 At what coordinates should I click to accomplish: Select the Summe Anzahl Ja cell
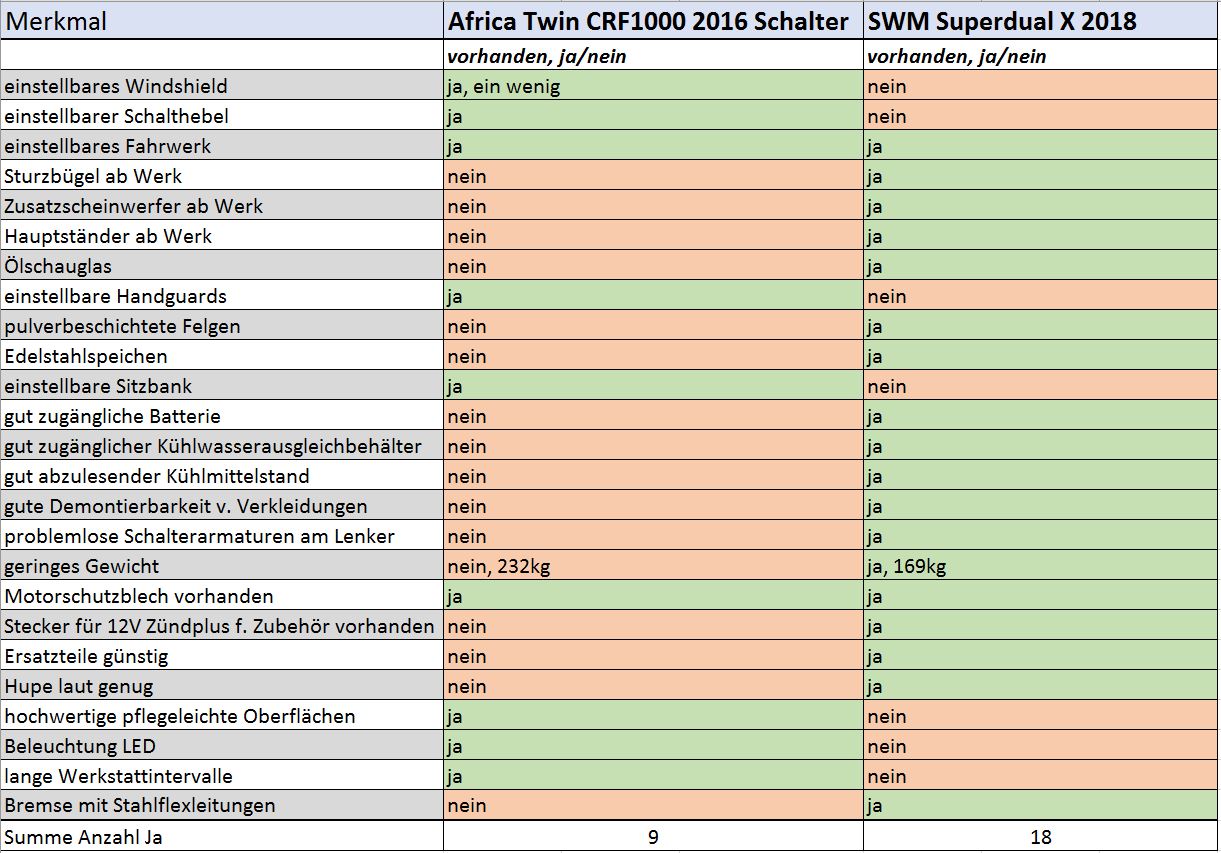[221, 836]
